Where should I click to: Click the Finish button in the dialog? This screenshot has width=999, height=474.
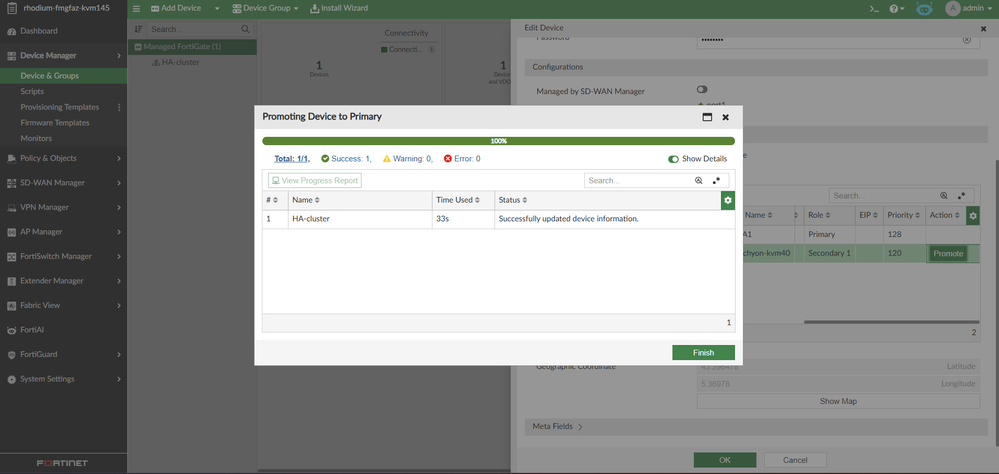tap(703, 352)
